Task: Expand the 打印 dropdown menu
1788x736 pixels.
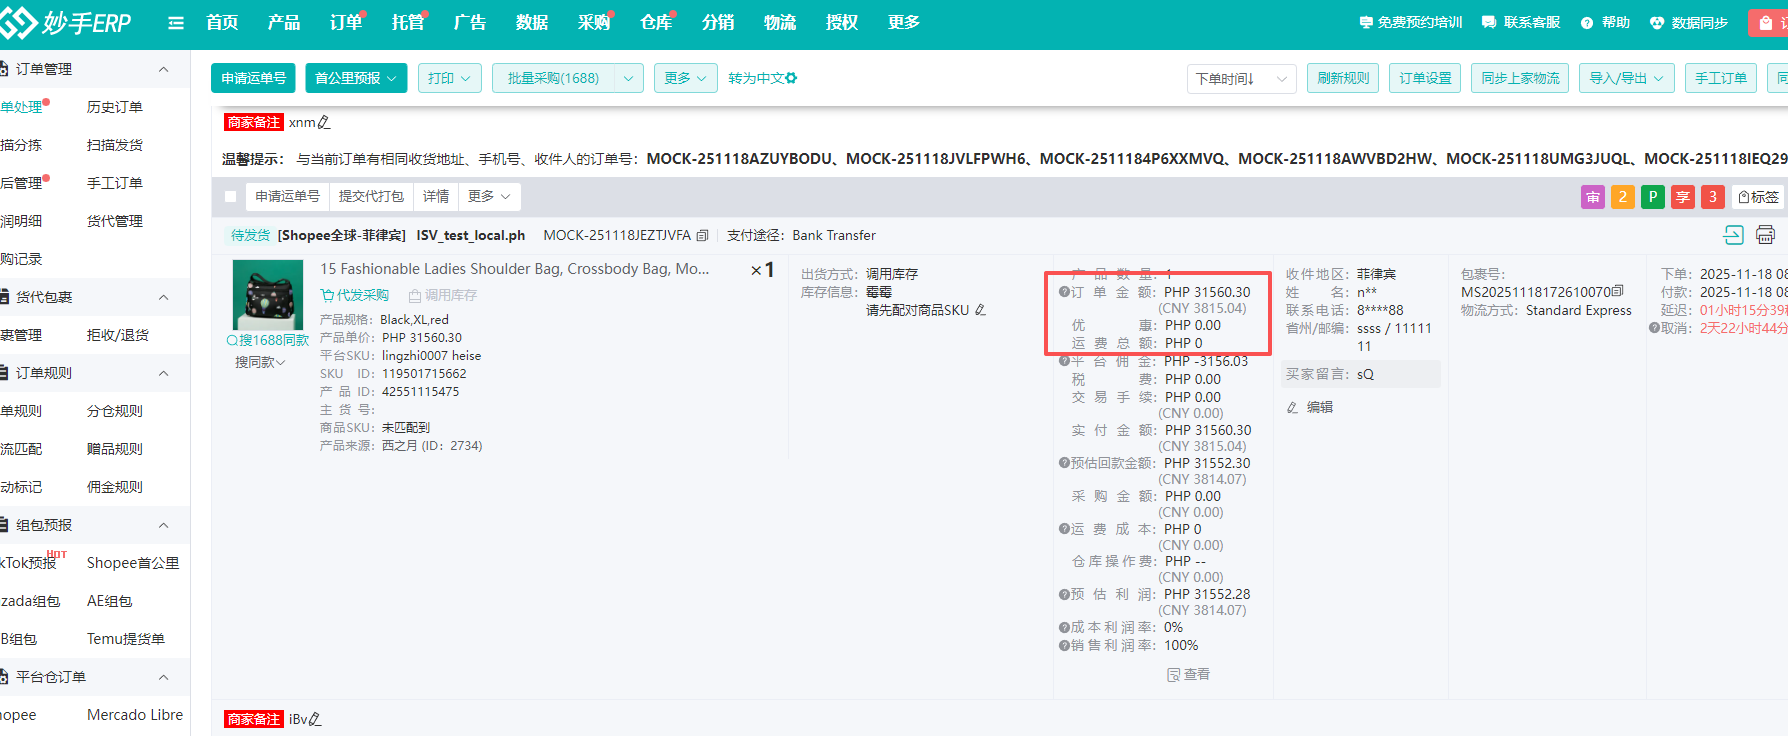Action: (x=449, y=78)
